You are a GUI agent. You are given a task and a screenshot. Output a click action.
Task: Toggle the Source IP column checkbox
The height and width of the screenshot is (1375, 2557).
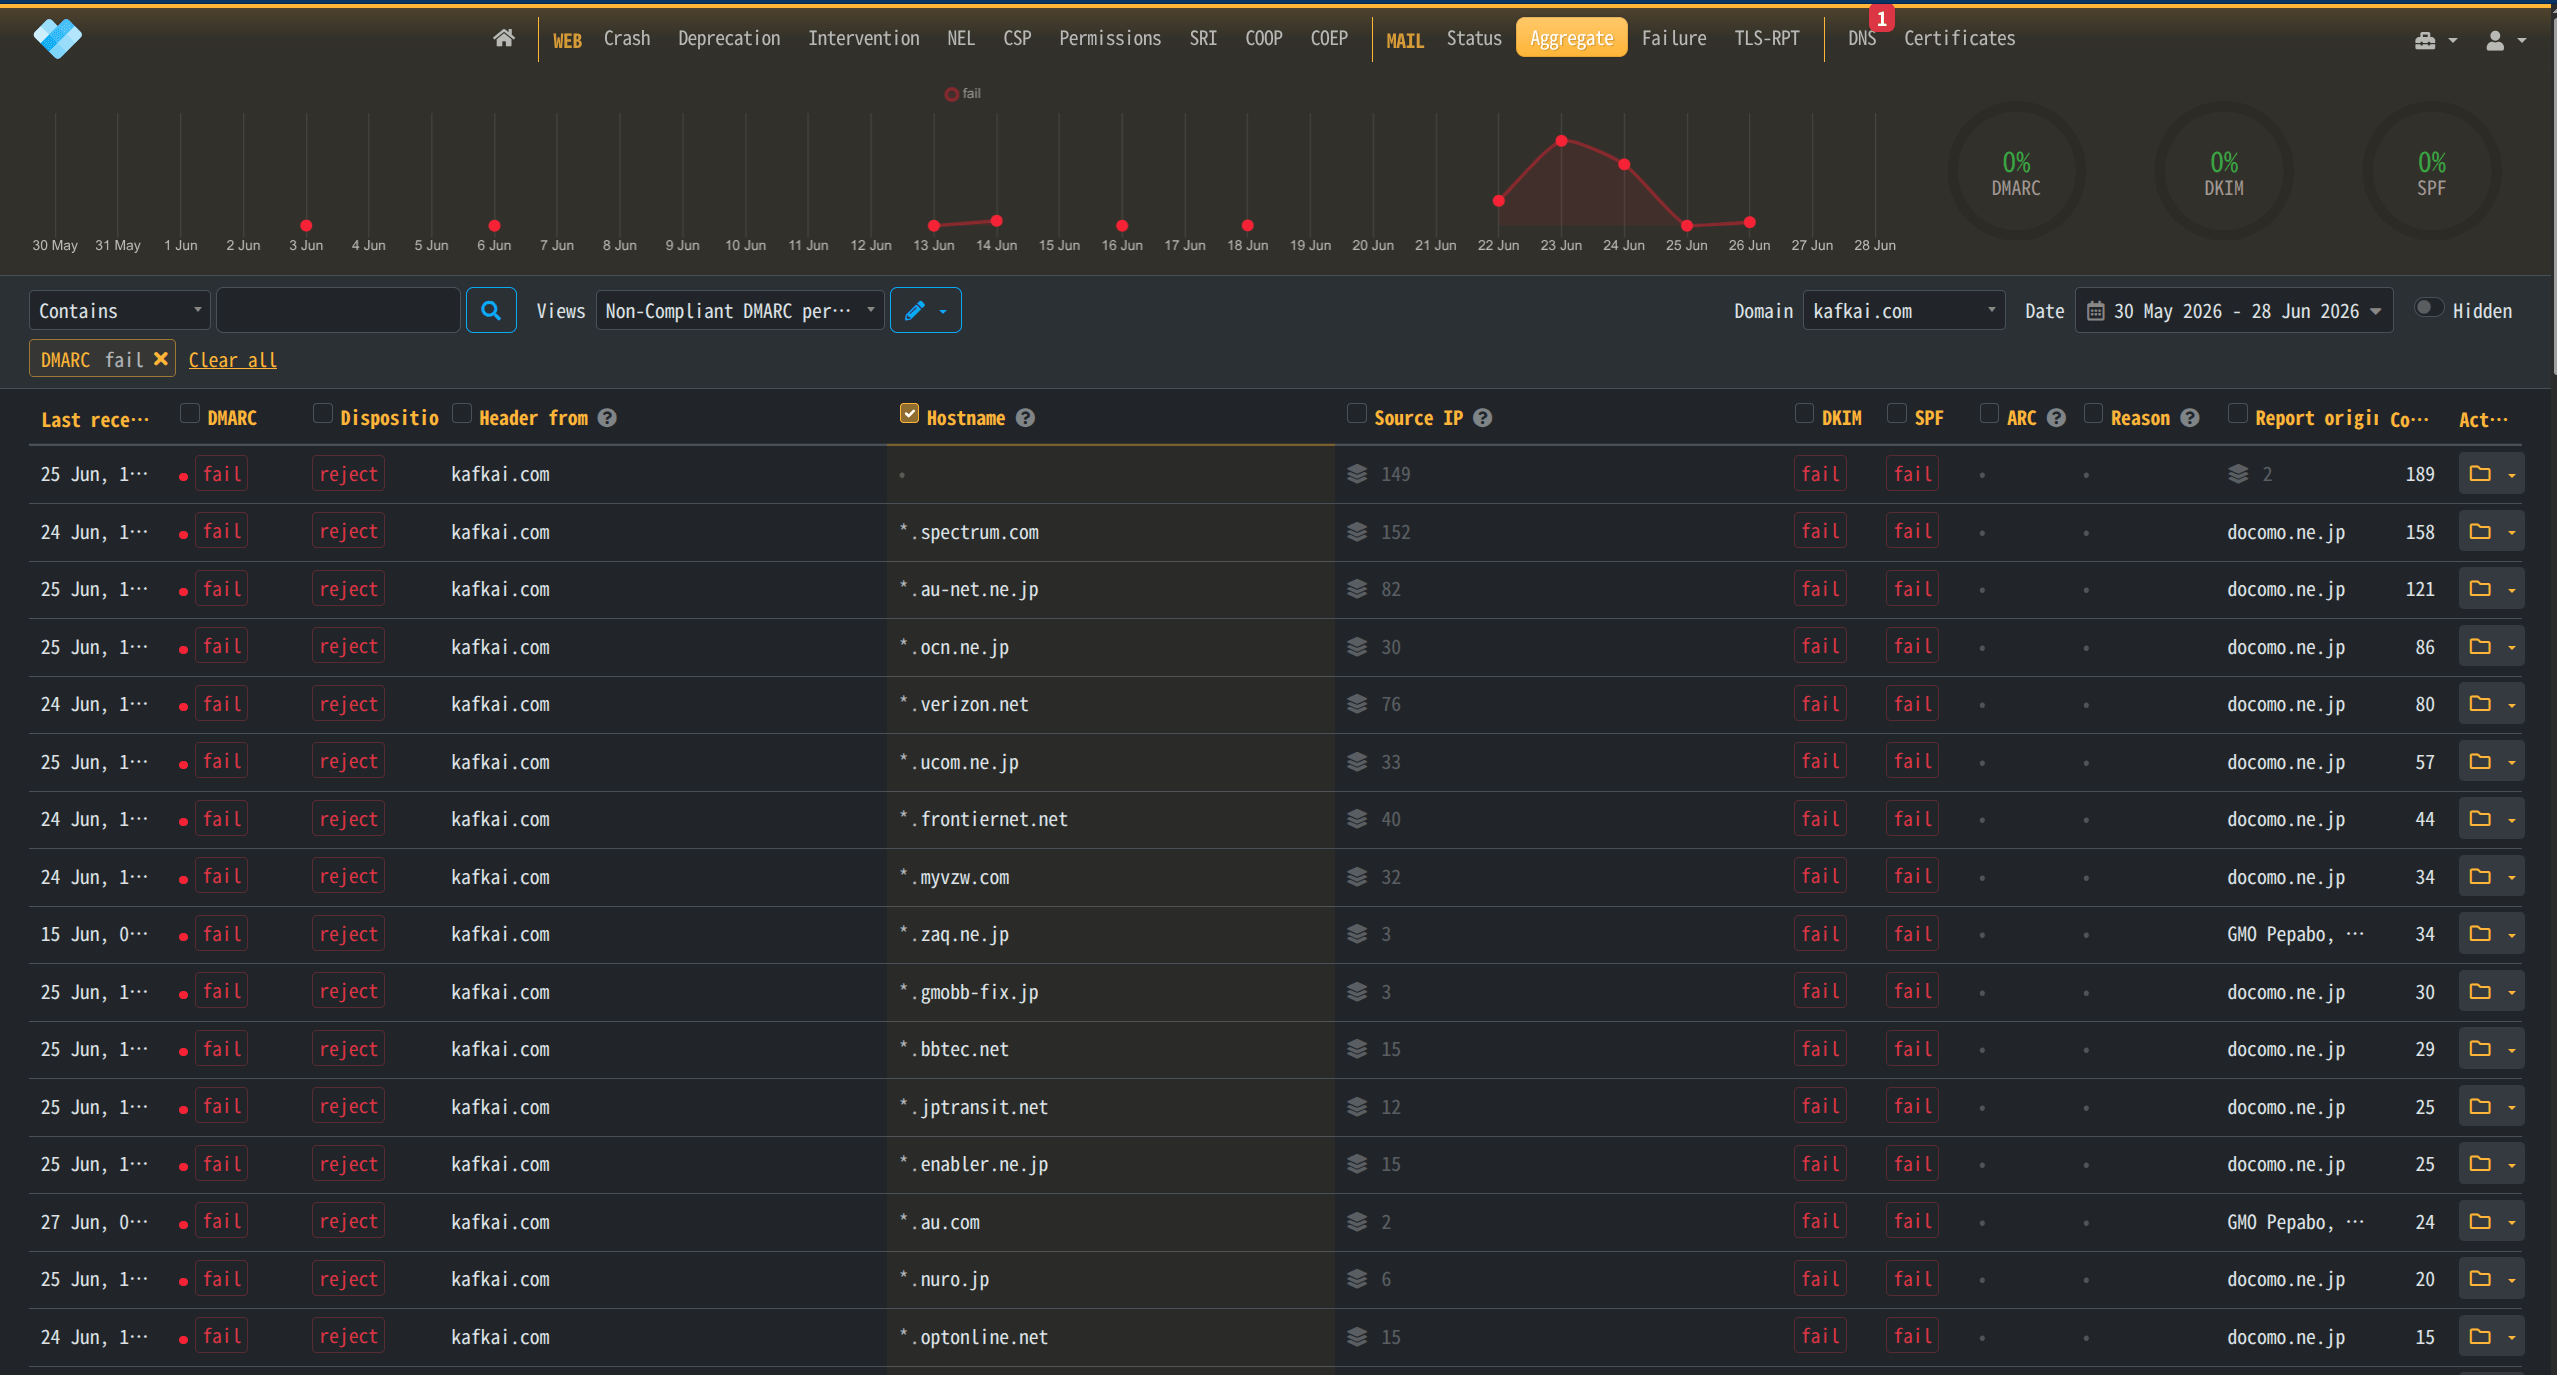tap(1356, 414)
